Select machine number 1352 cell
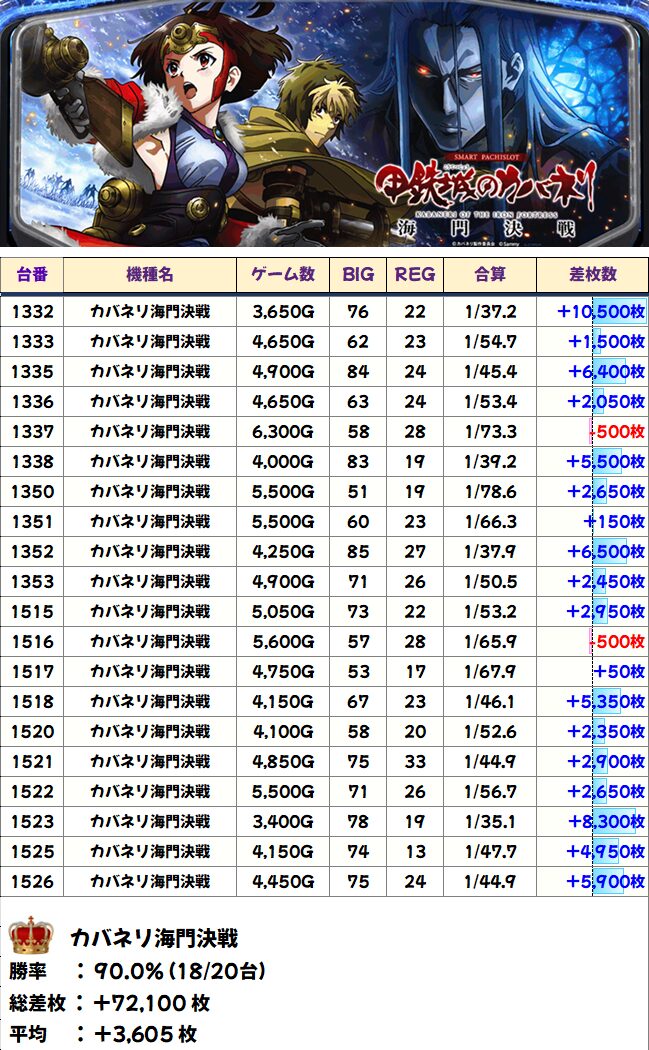The width and height of the screenshot is (649, 1050). point(32,552)
